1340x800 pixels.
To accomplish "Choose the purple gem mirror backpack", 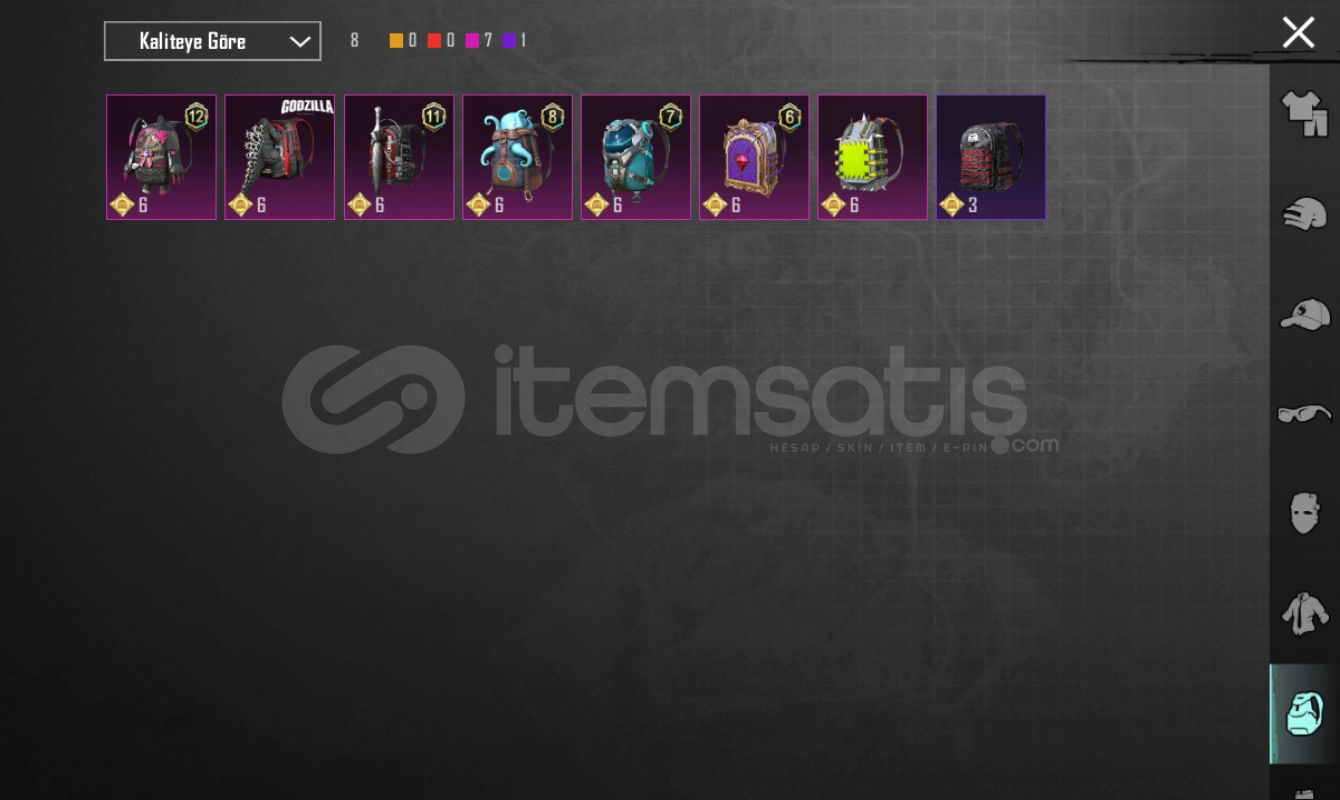I will point(754,157).
